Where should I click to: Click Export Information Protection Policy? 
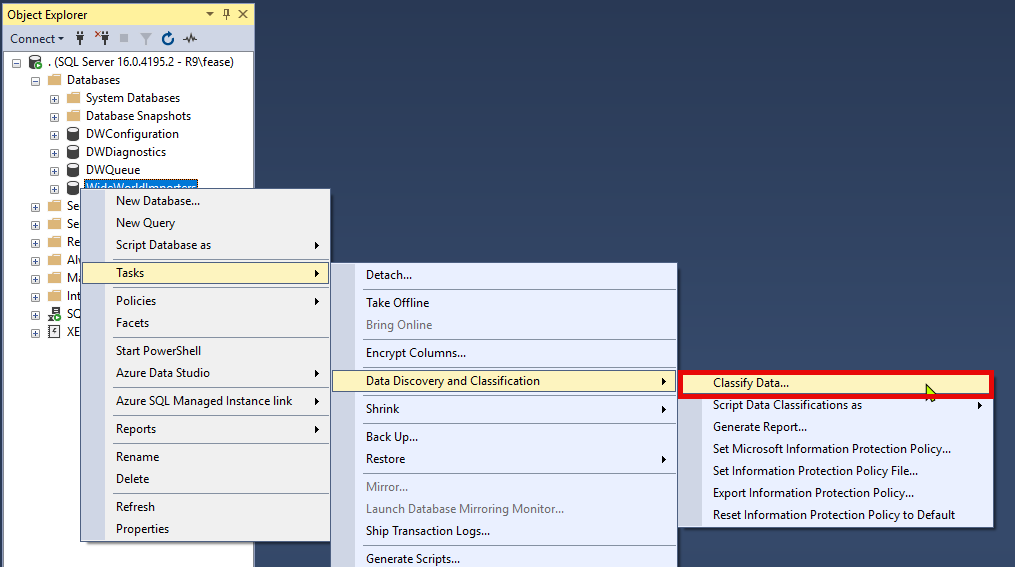coord(813,493)
